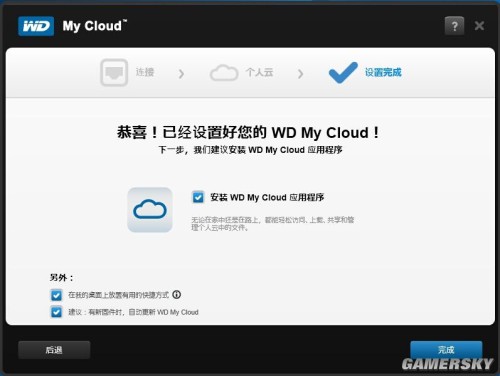
Task: Close the My Cloud setup window
Action: pos(479,26)
